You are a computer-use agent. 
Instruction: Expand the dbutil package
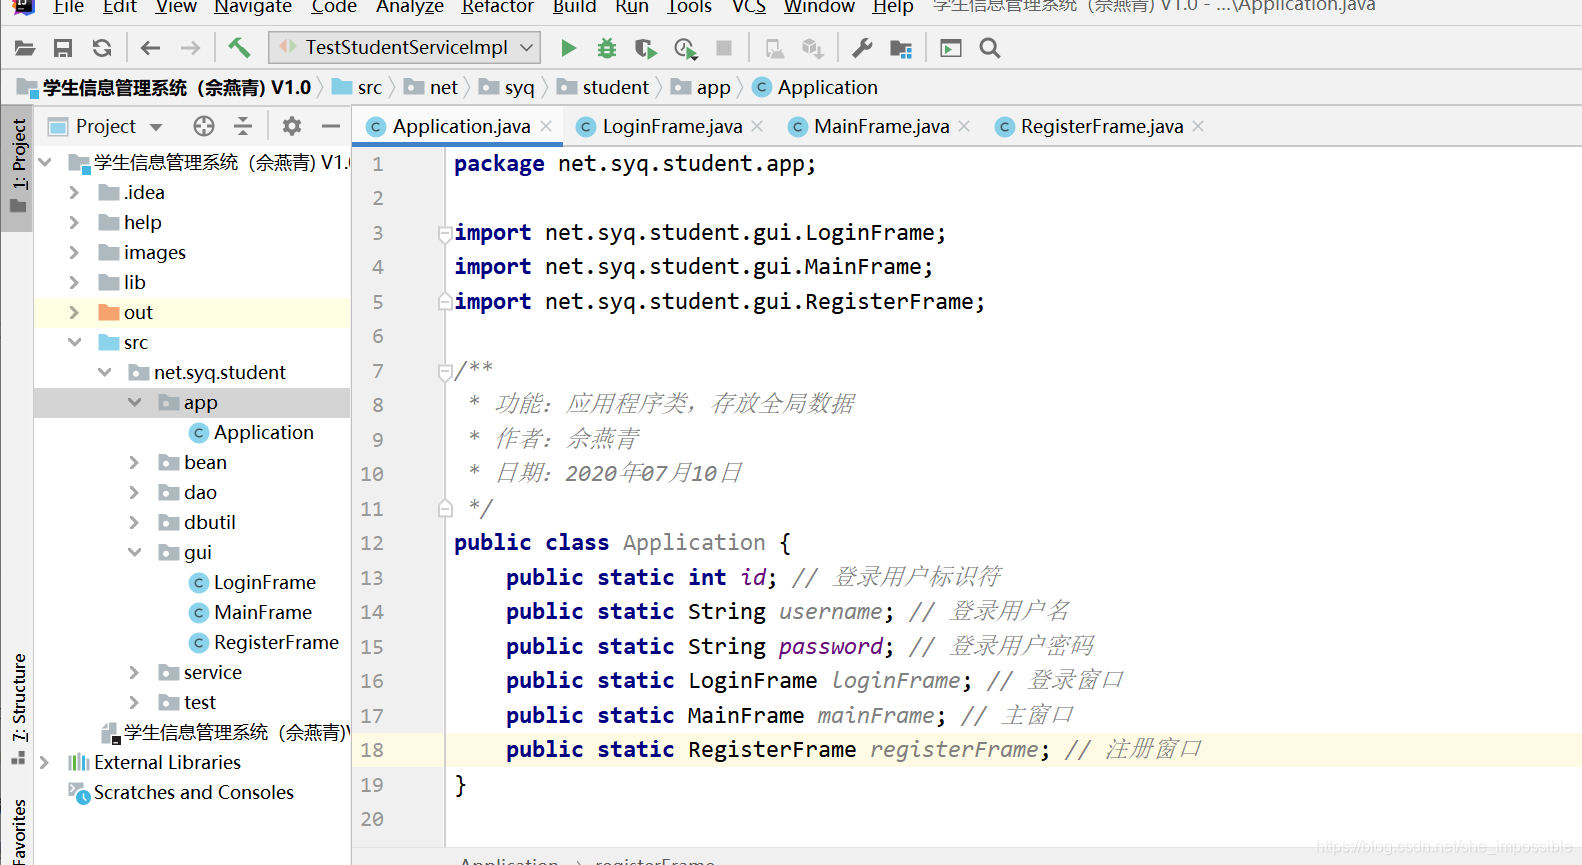pyautogui.click(x=134, y=522)
